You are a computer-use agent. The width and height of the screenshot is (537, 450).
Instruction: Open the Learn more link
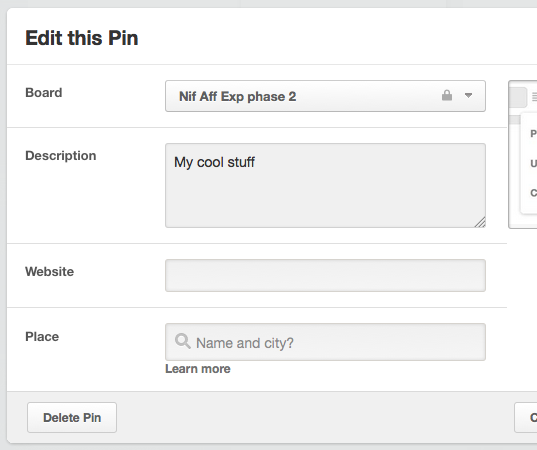tap(198, 369)
